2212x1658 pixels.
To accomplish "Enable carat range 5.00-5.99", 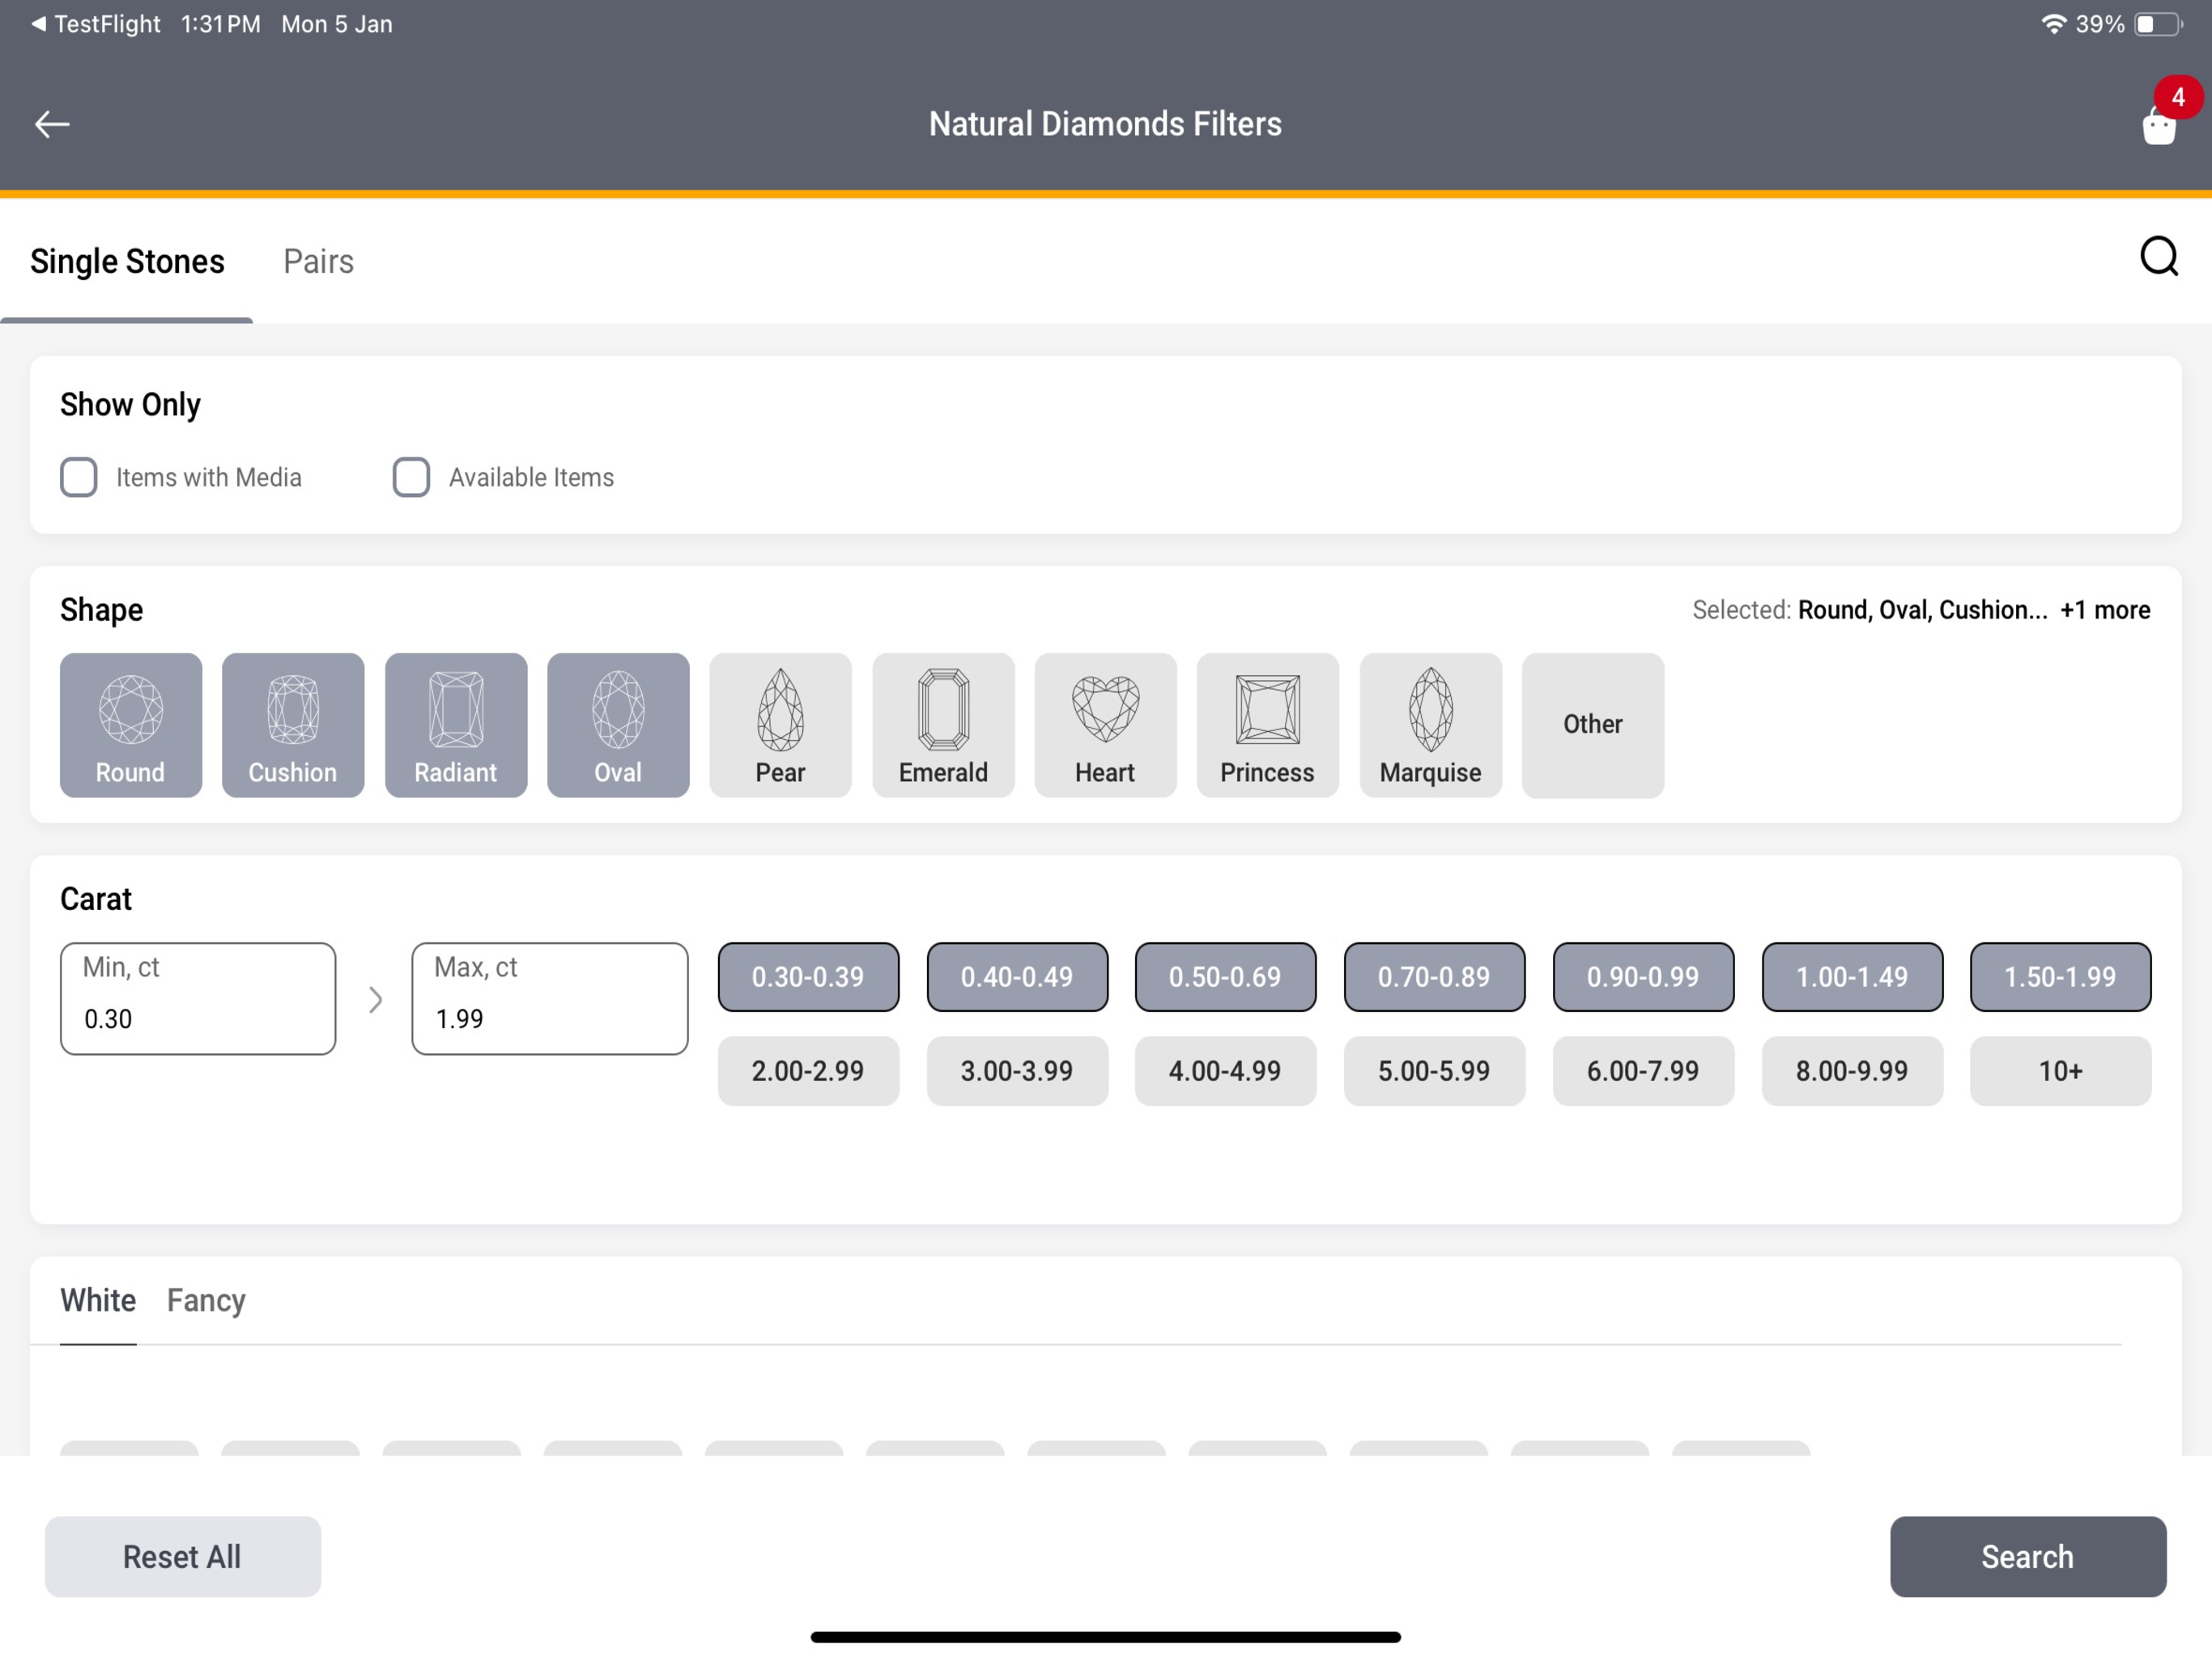I will (1434, 1071).
